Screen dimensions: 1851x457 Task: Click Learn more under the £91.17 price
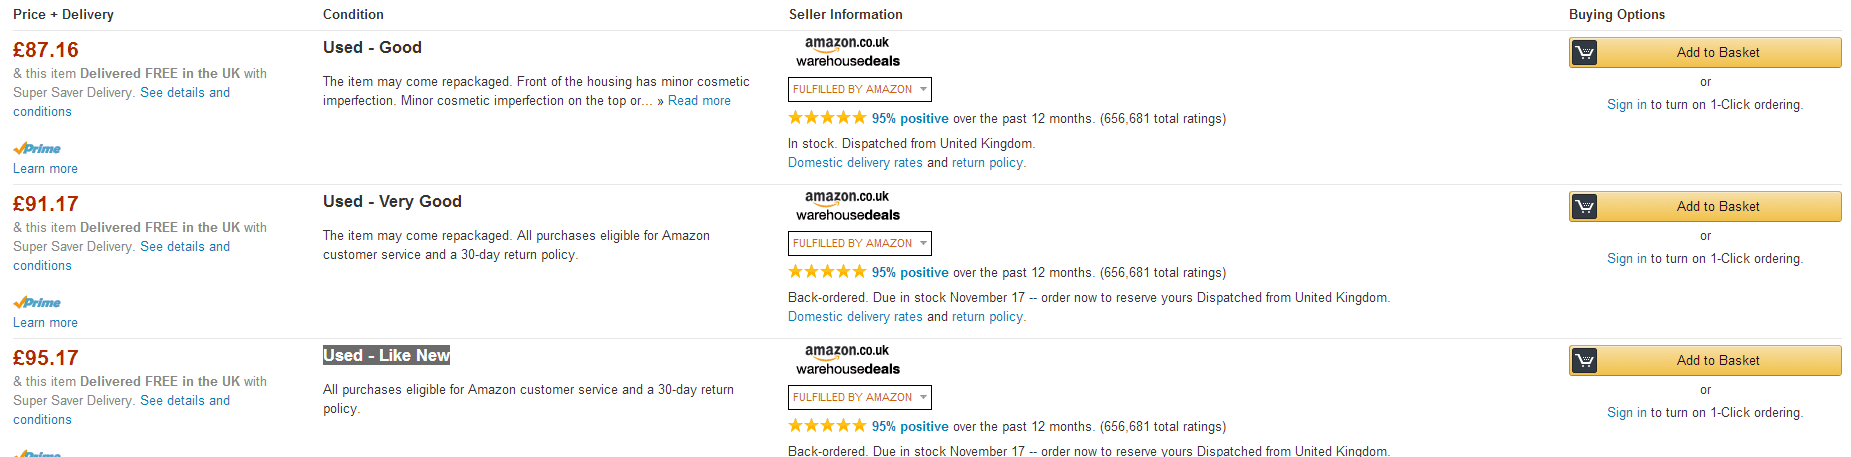click(45, 323)
